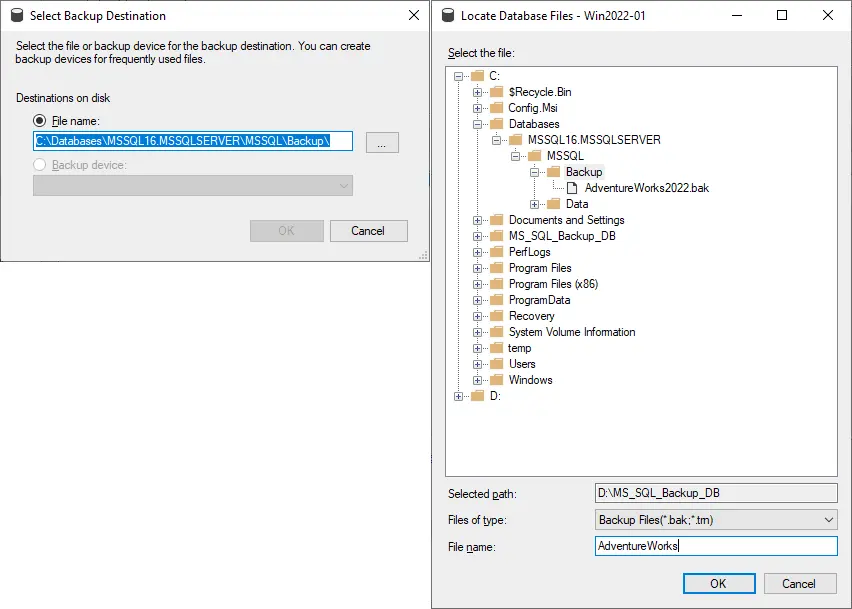Click the $Recycle.Bin folder icon

(497, 92)
